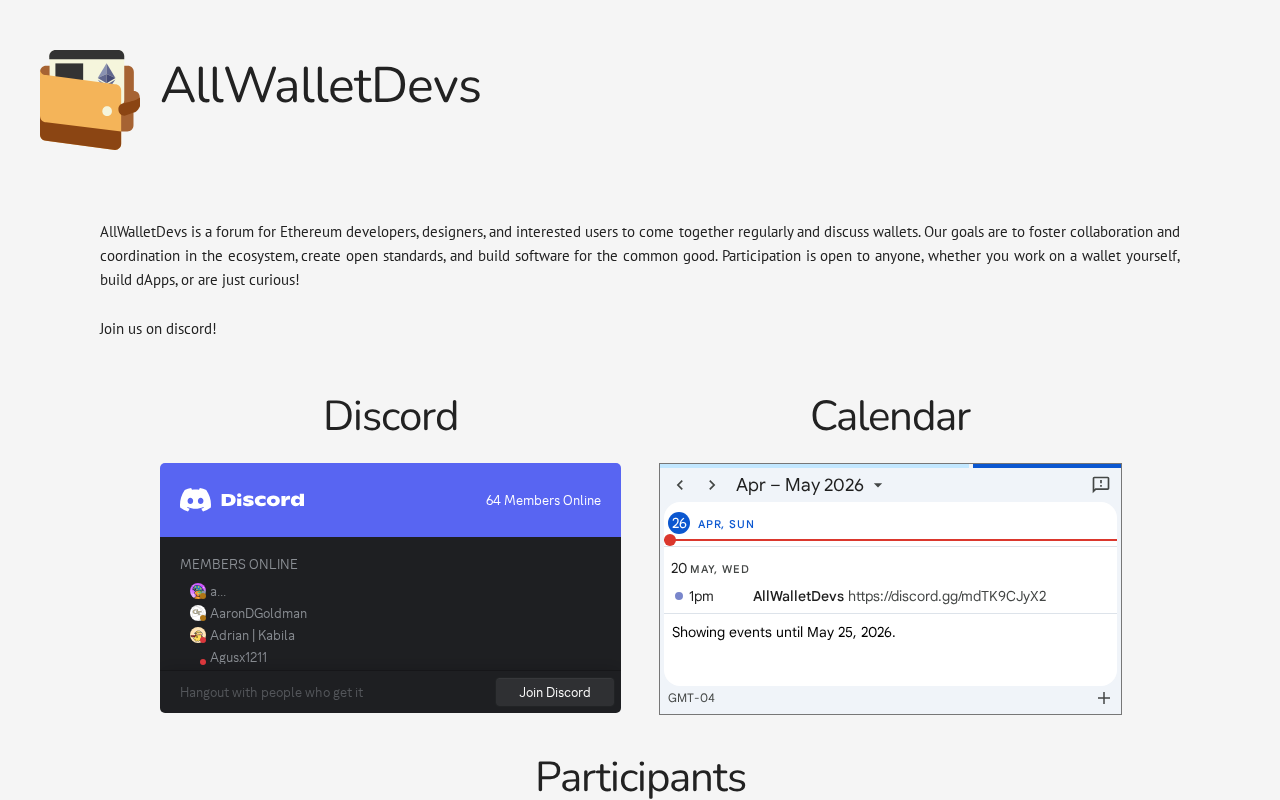Open the Apr – May 2026 date dropdown
The image size is (1280, 800).
click(810, 485)
